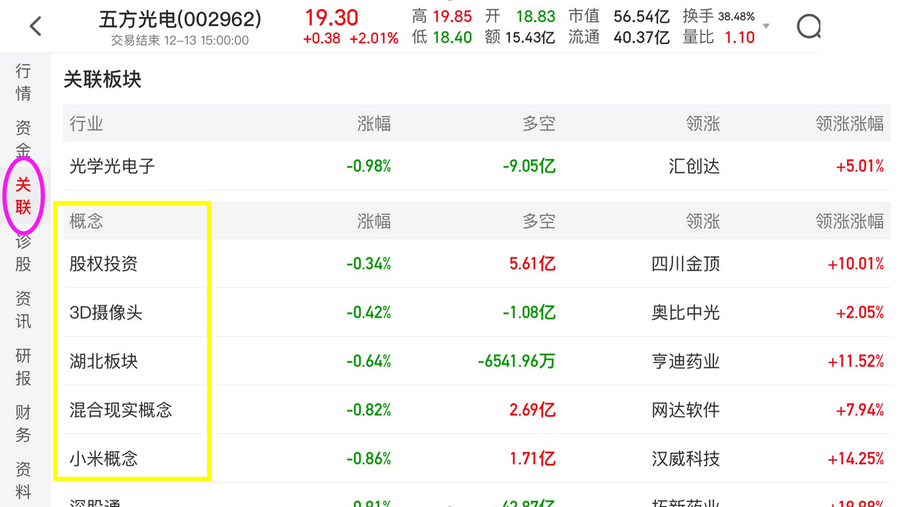This screenshot has width=900, height=507.
Task: Open the 行情 sidebar tab
Action: click(23, 82)
